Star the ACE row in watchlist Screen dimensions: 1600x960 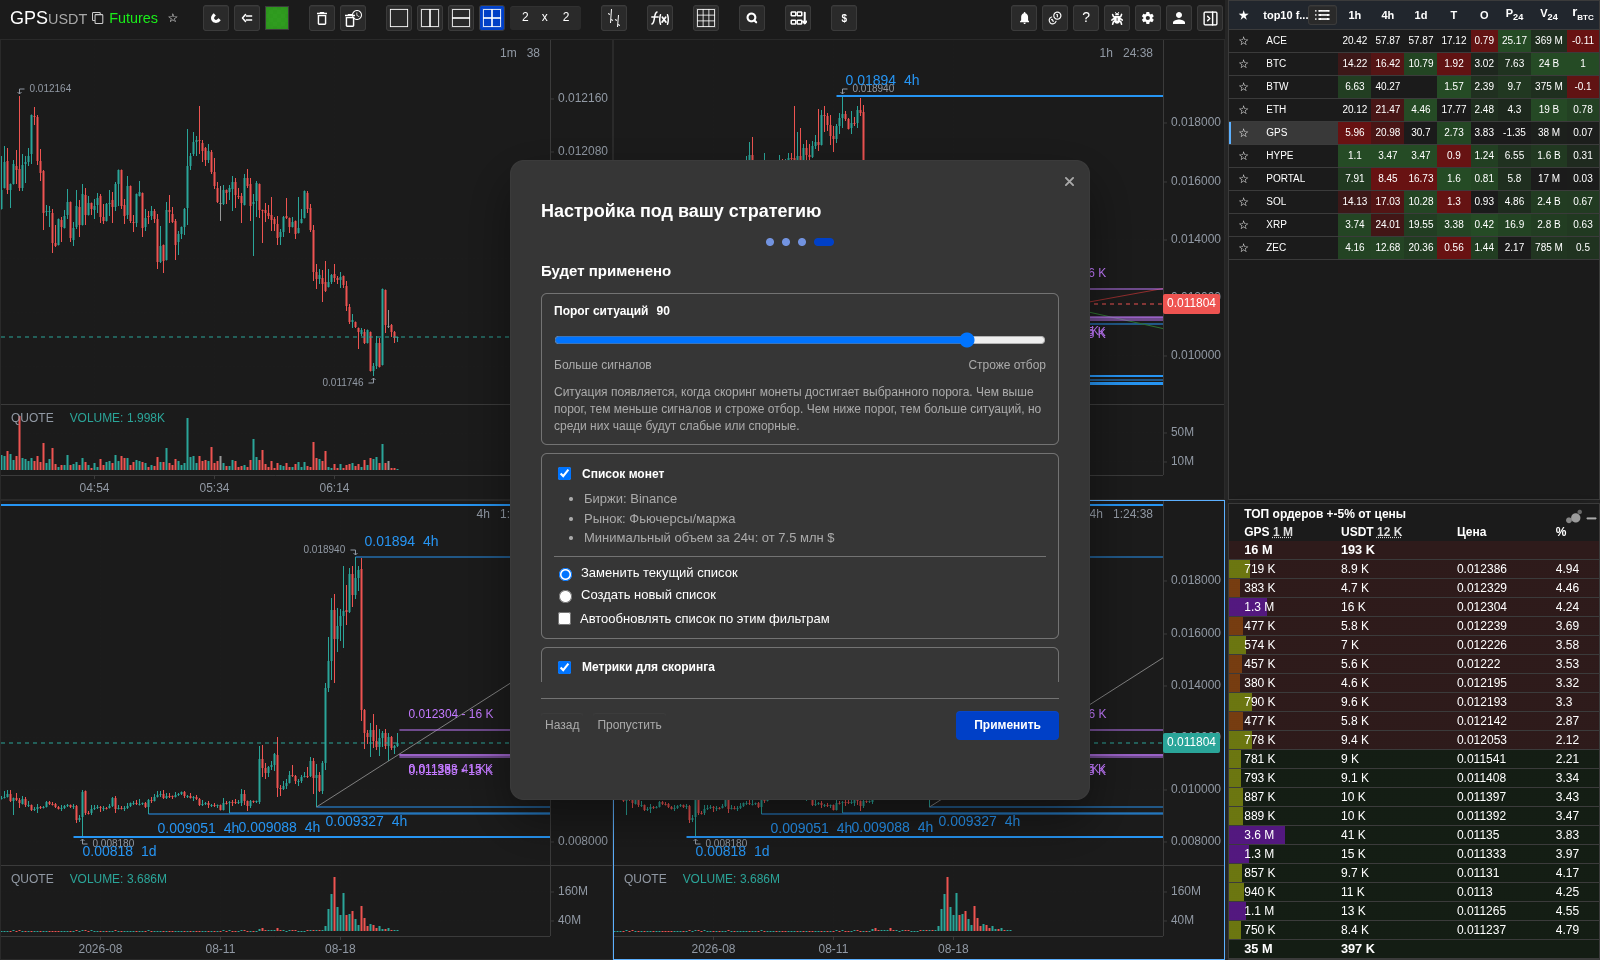pyautogui.click(x=1243, y=41)
